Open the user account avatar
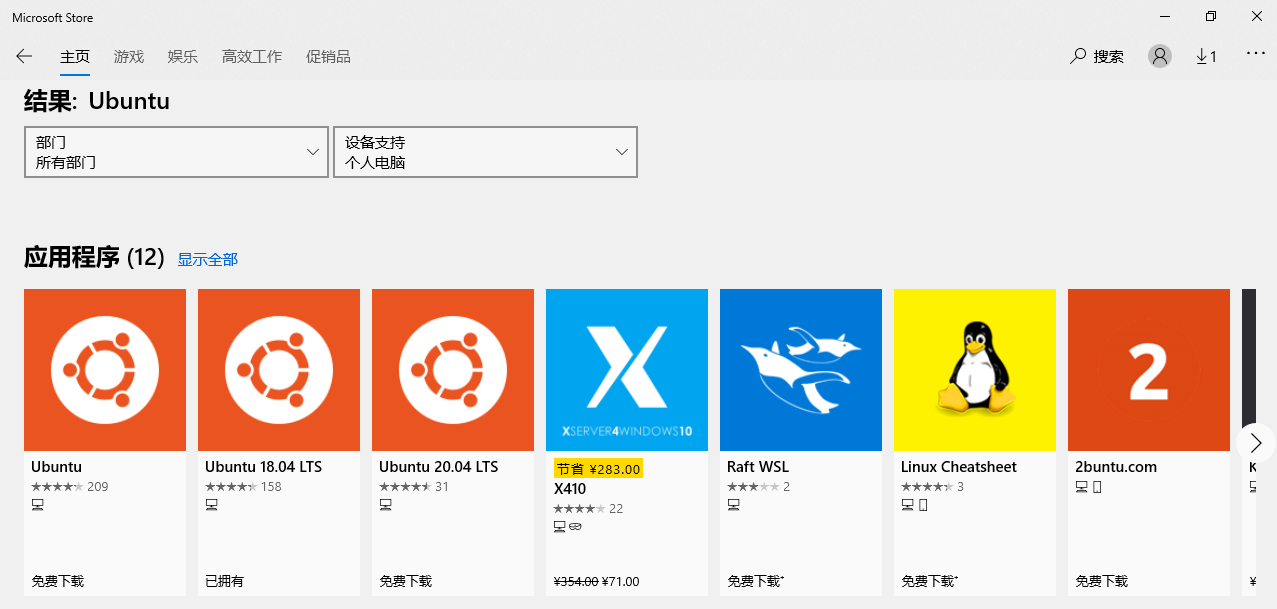Image resolution: width=1277 pixels, height=609 pixels. coord(1160,57)
